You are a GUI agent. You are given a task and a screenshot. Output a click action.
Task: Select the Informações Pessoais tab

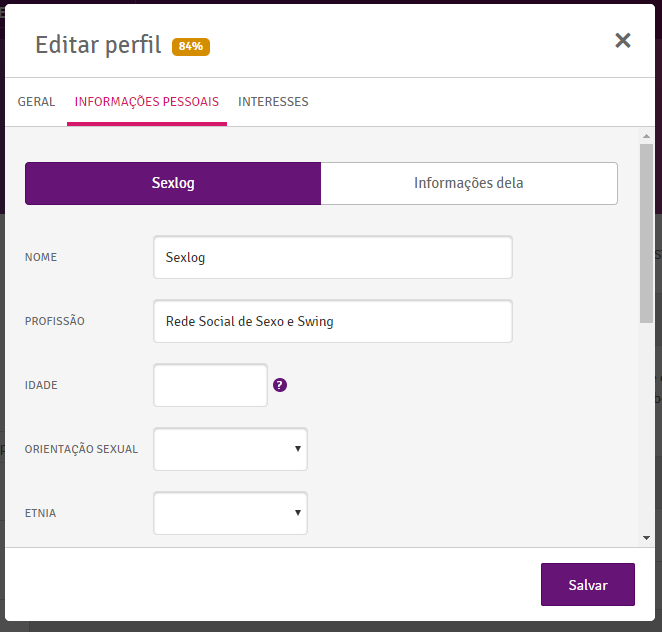pyautogui.click(x=147, y=102)
